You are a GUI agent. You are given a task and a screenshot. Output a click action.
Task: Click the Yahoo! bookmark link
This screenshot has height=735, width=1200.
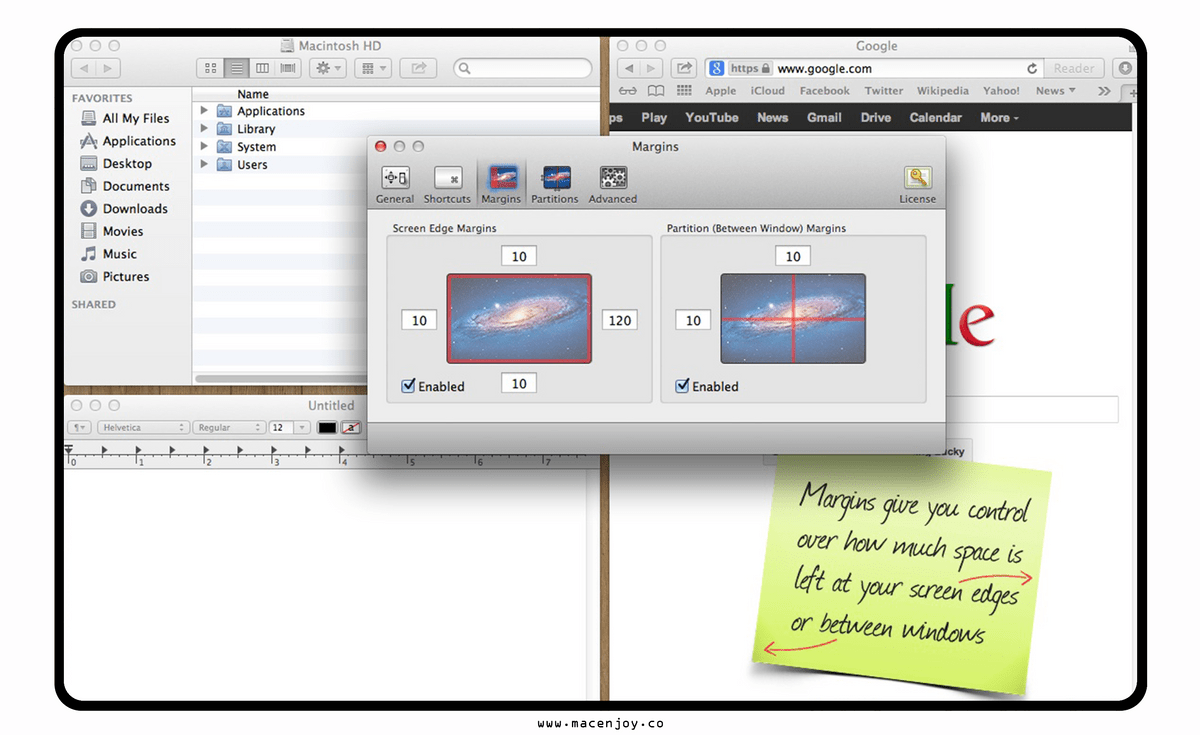1001,91
